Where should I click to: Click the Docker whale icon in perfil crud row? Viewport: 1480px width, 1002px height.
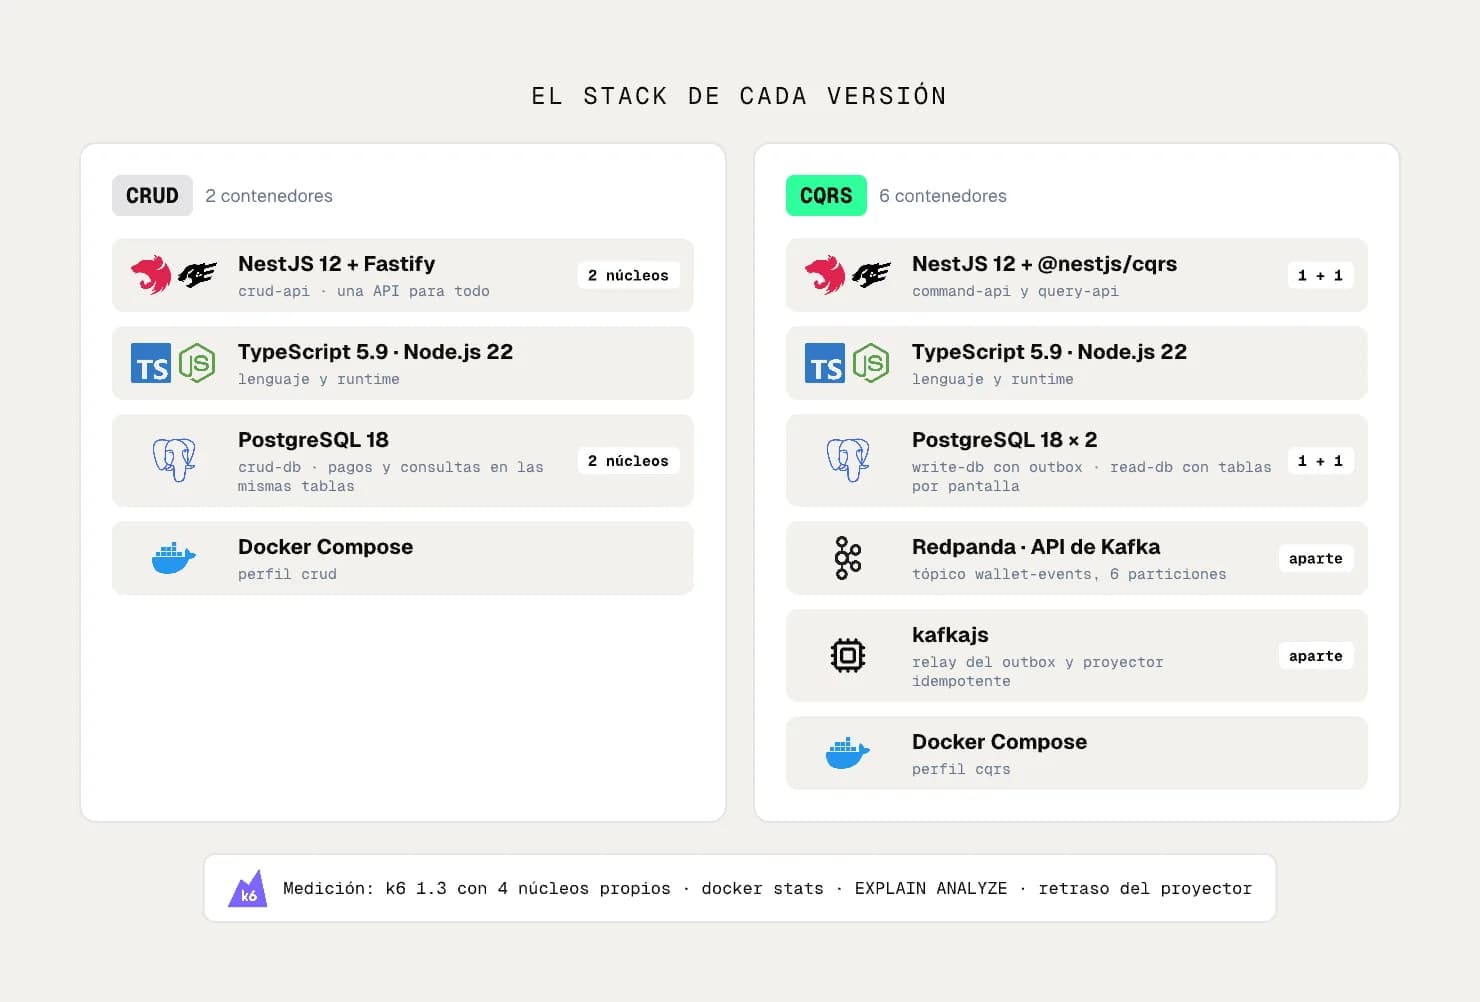coord(174,558)
